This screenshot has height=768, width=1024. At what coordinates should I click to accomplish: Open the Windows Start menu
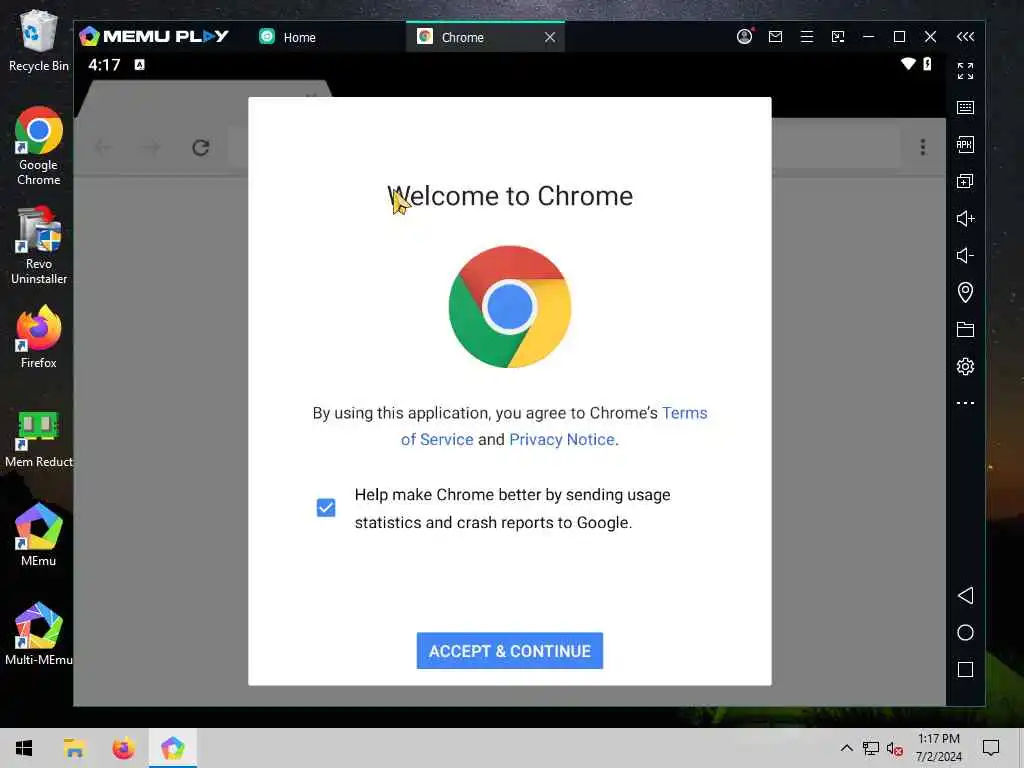[x=24, y=748]
